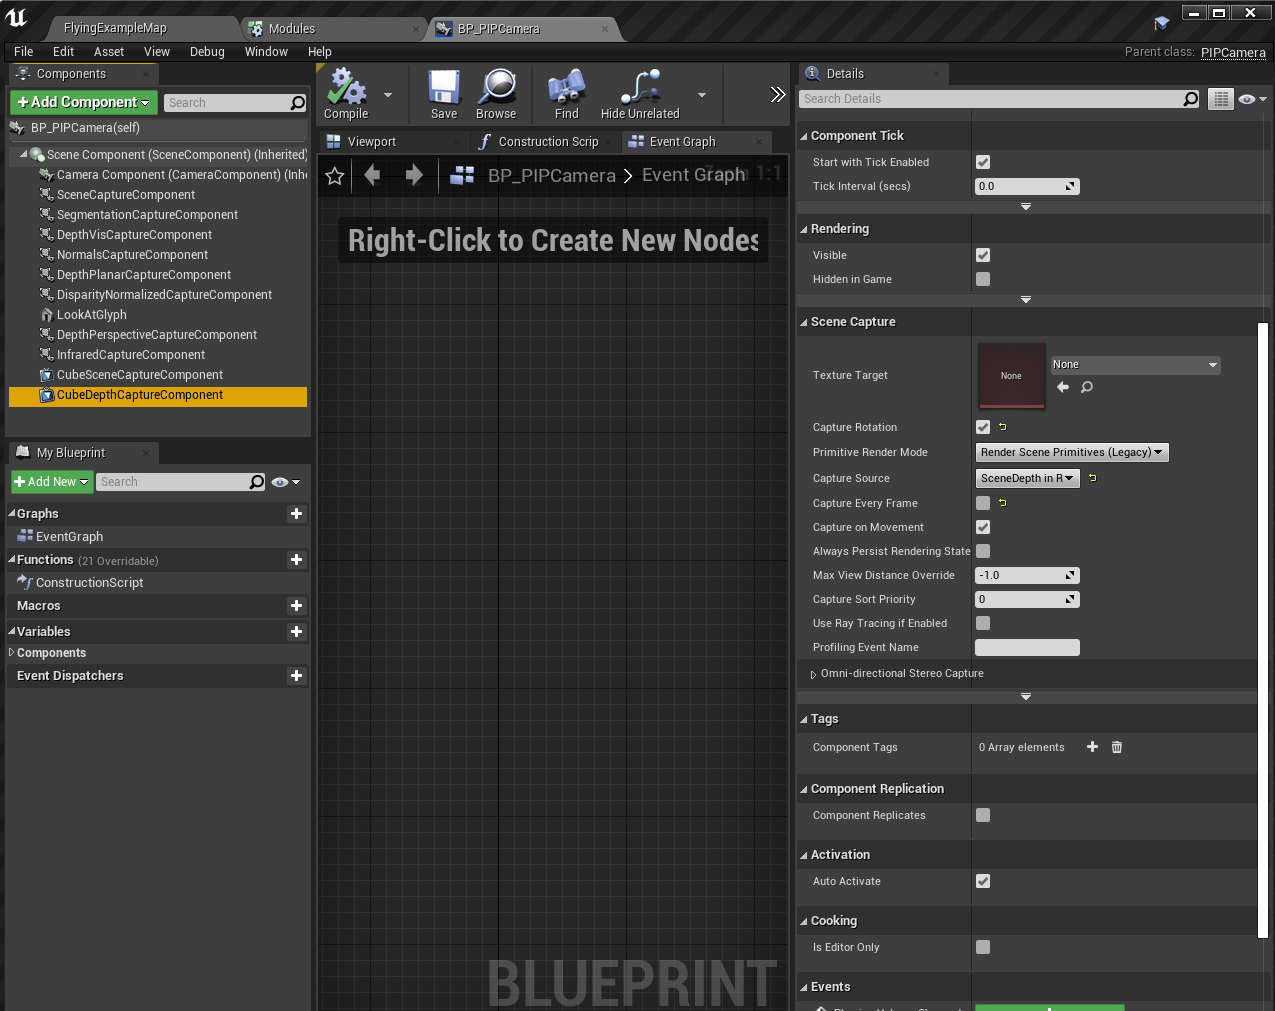Viewport: 1275px width, 1011px height.
Task: Click the Profiling Event Name field
Action: tap(1027, 647)
